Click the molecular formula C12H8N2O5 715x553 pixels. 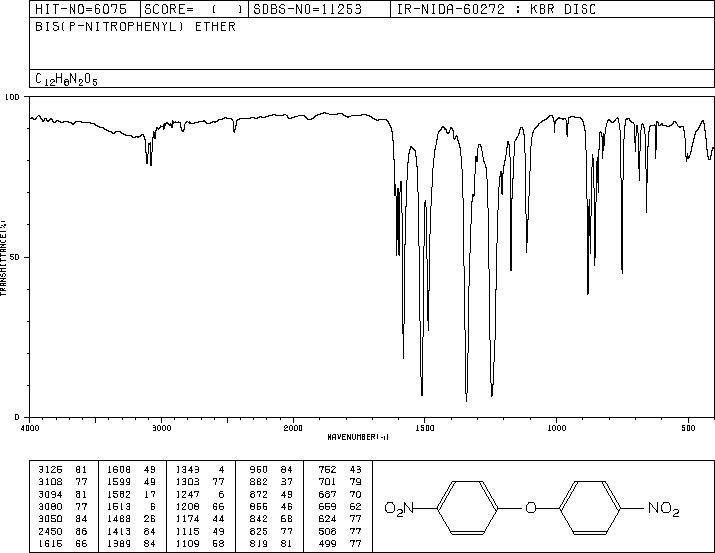coord(66,79)
